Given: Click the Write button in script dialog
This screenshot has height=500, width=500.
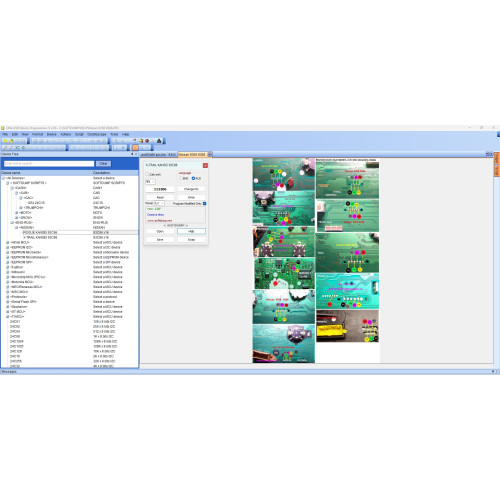Looking at the screenshot, I should tap(191, 197).
